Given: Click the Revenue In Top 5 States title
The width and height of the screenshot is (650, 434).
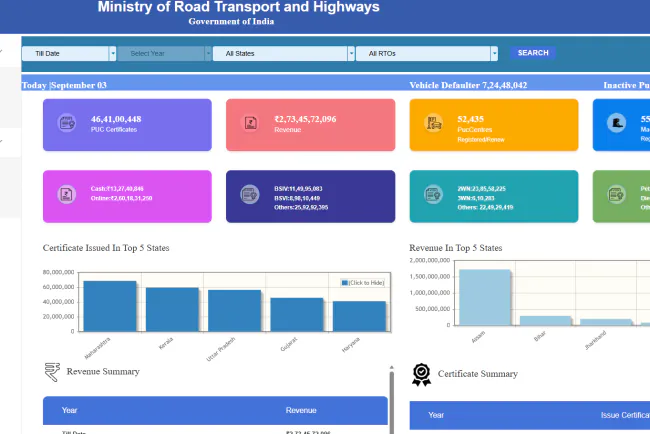Looking at the screenshot, I should [x=456, y=248].
